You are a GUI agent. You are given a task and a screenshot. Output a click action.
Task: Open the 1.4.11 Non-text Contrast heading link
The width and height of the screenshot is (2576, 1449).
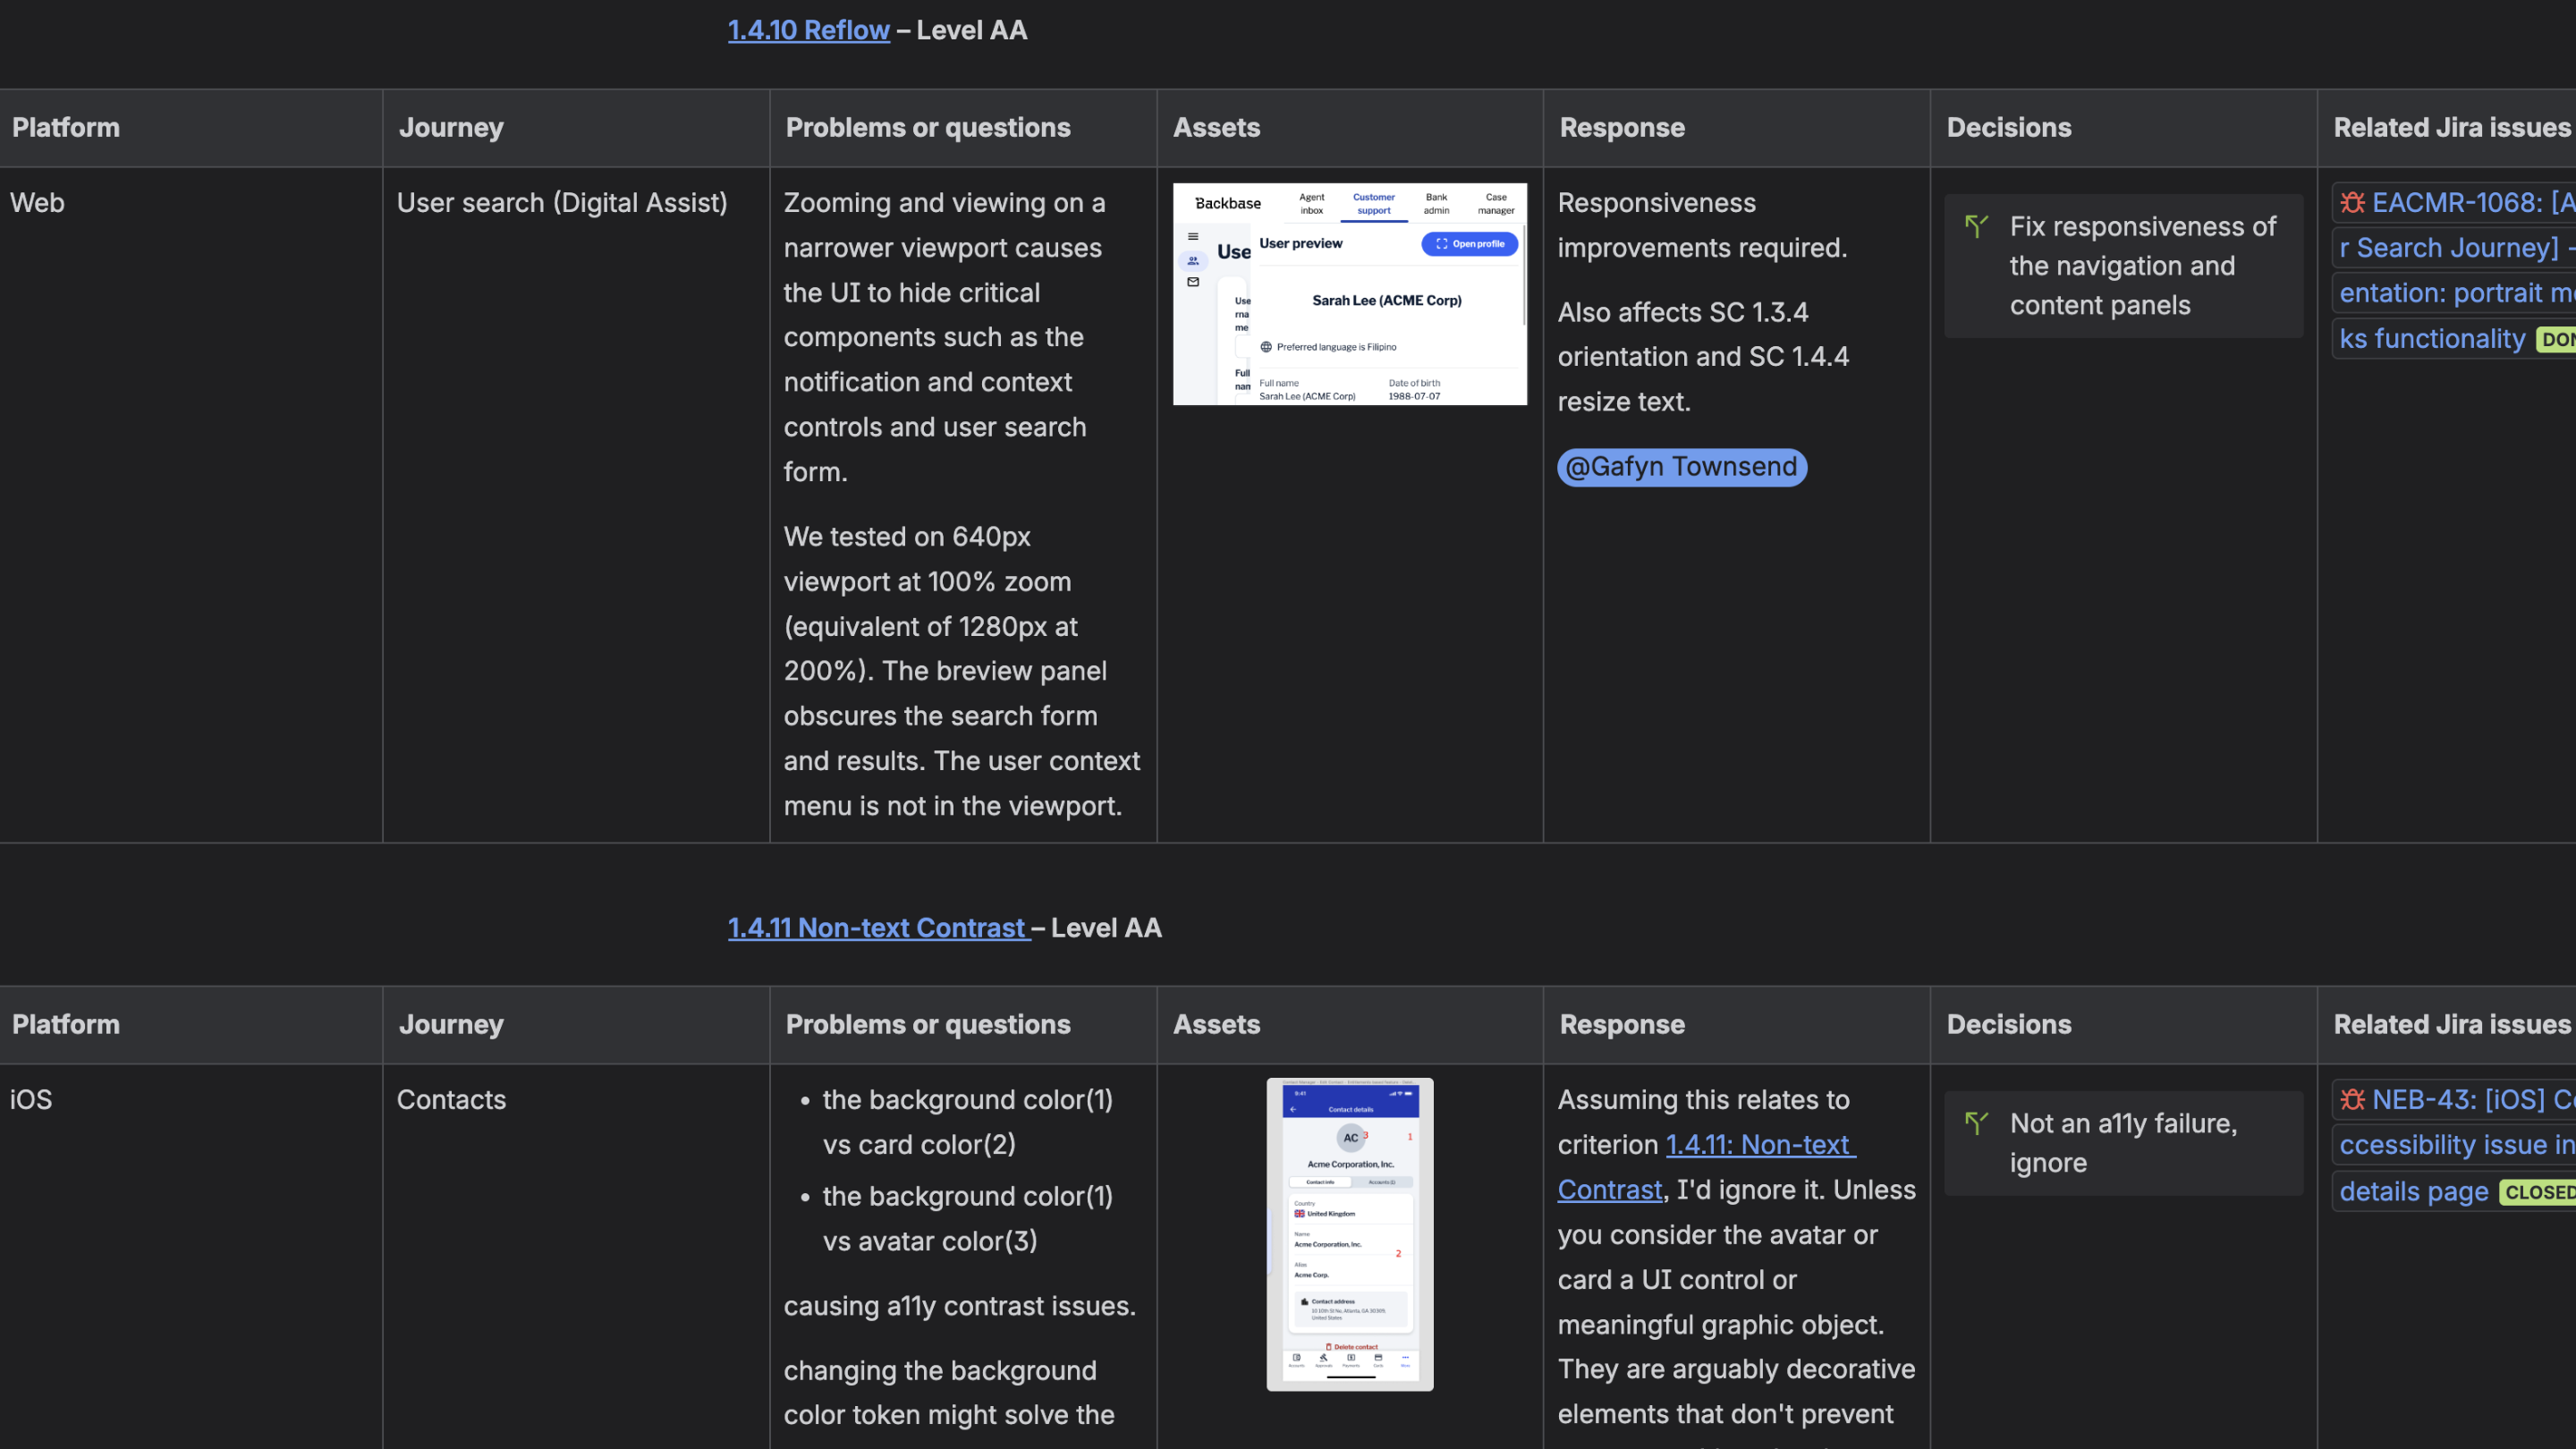(877, 928)
